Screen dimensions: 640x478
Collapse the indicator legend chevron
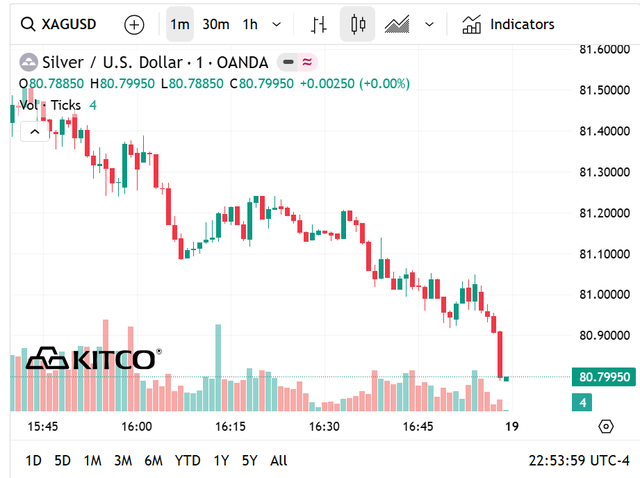click(x=34, y=130)
